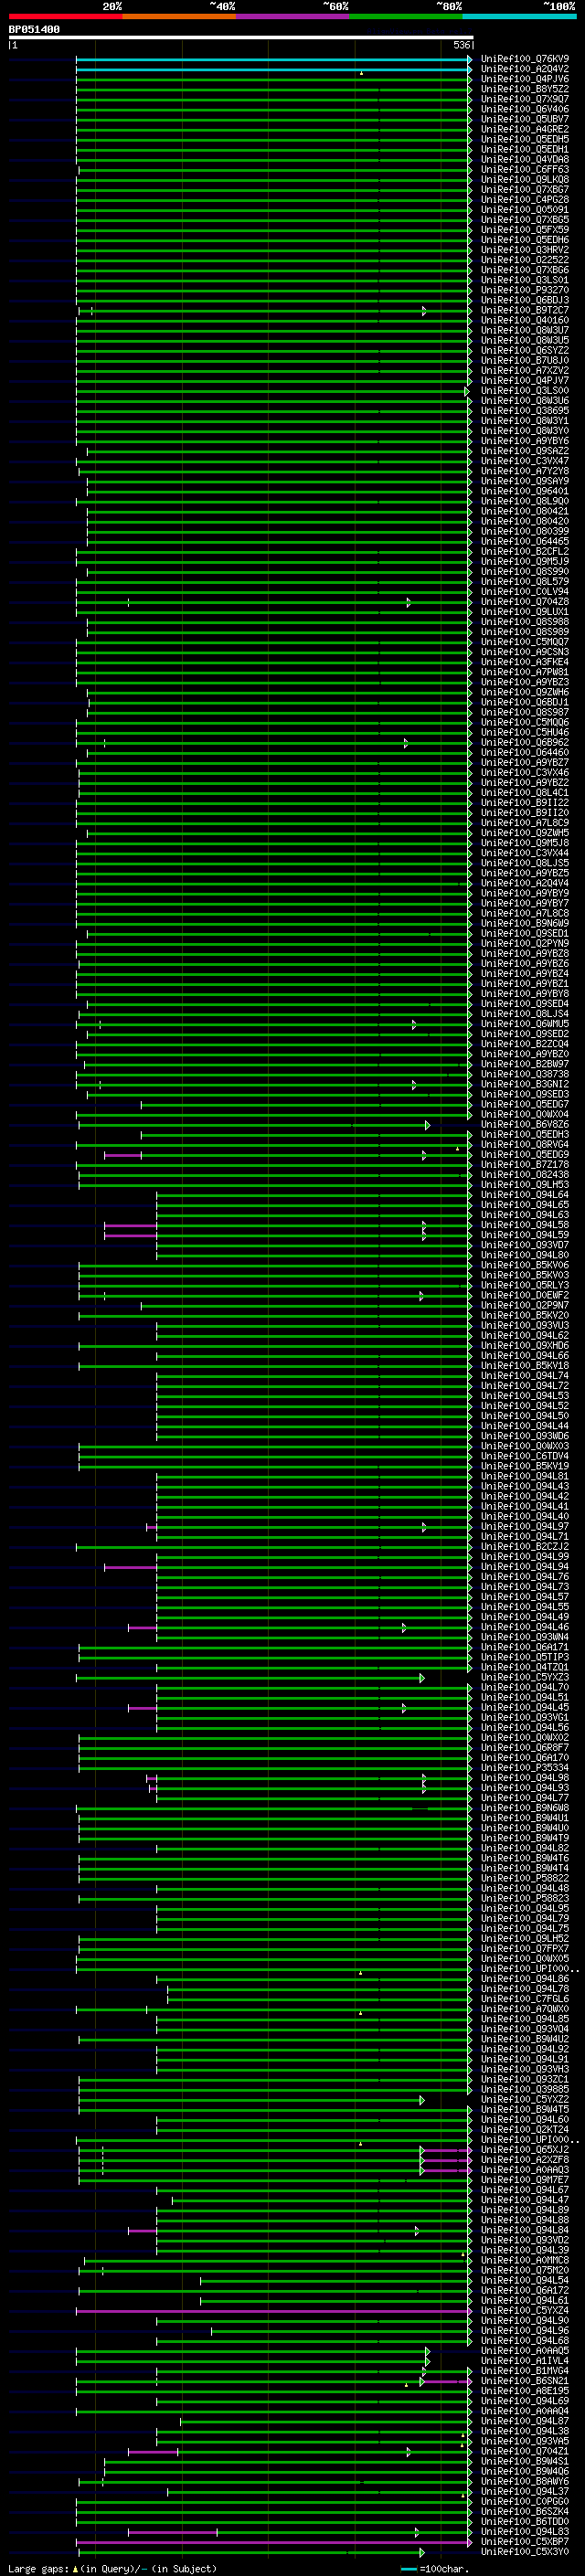
Task: Select label UniRef100_Q94L64
Action: pyautogui.click(x=525, y=1195)
